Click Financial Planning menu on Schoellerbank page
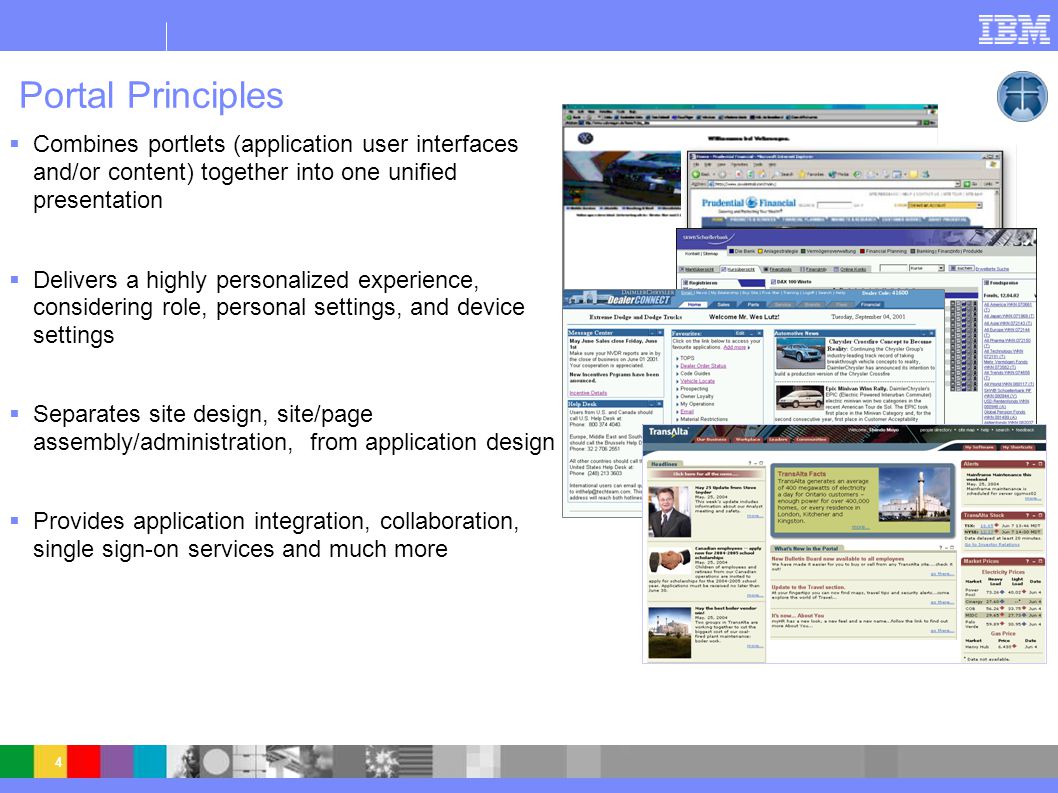 883,251
